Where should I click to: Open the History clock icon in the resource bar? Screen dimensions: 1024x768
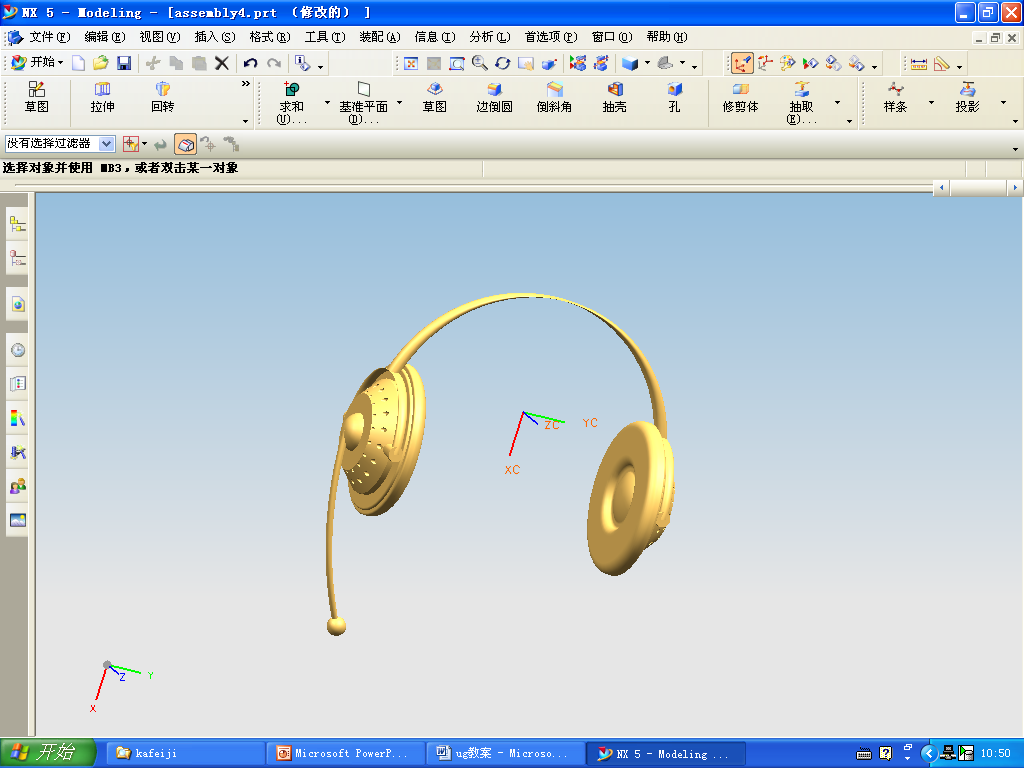17,350
